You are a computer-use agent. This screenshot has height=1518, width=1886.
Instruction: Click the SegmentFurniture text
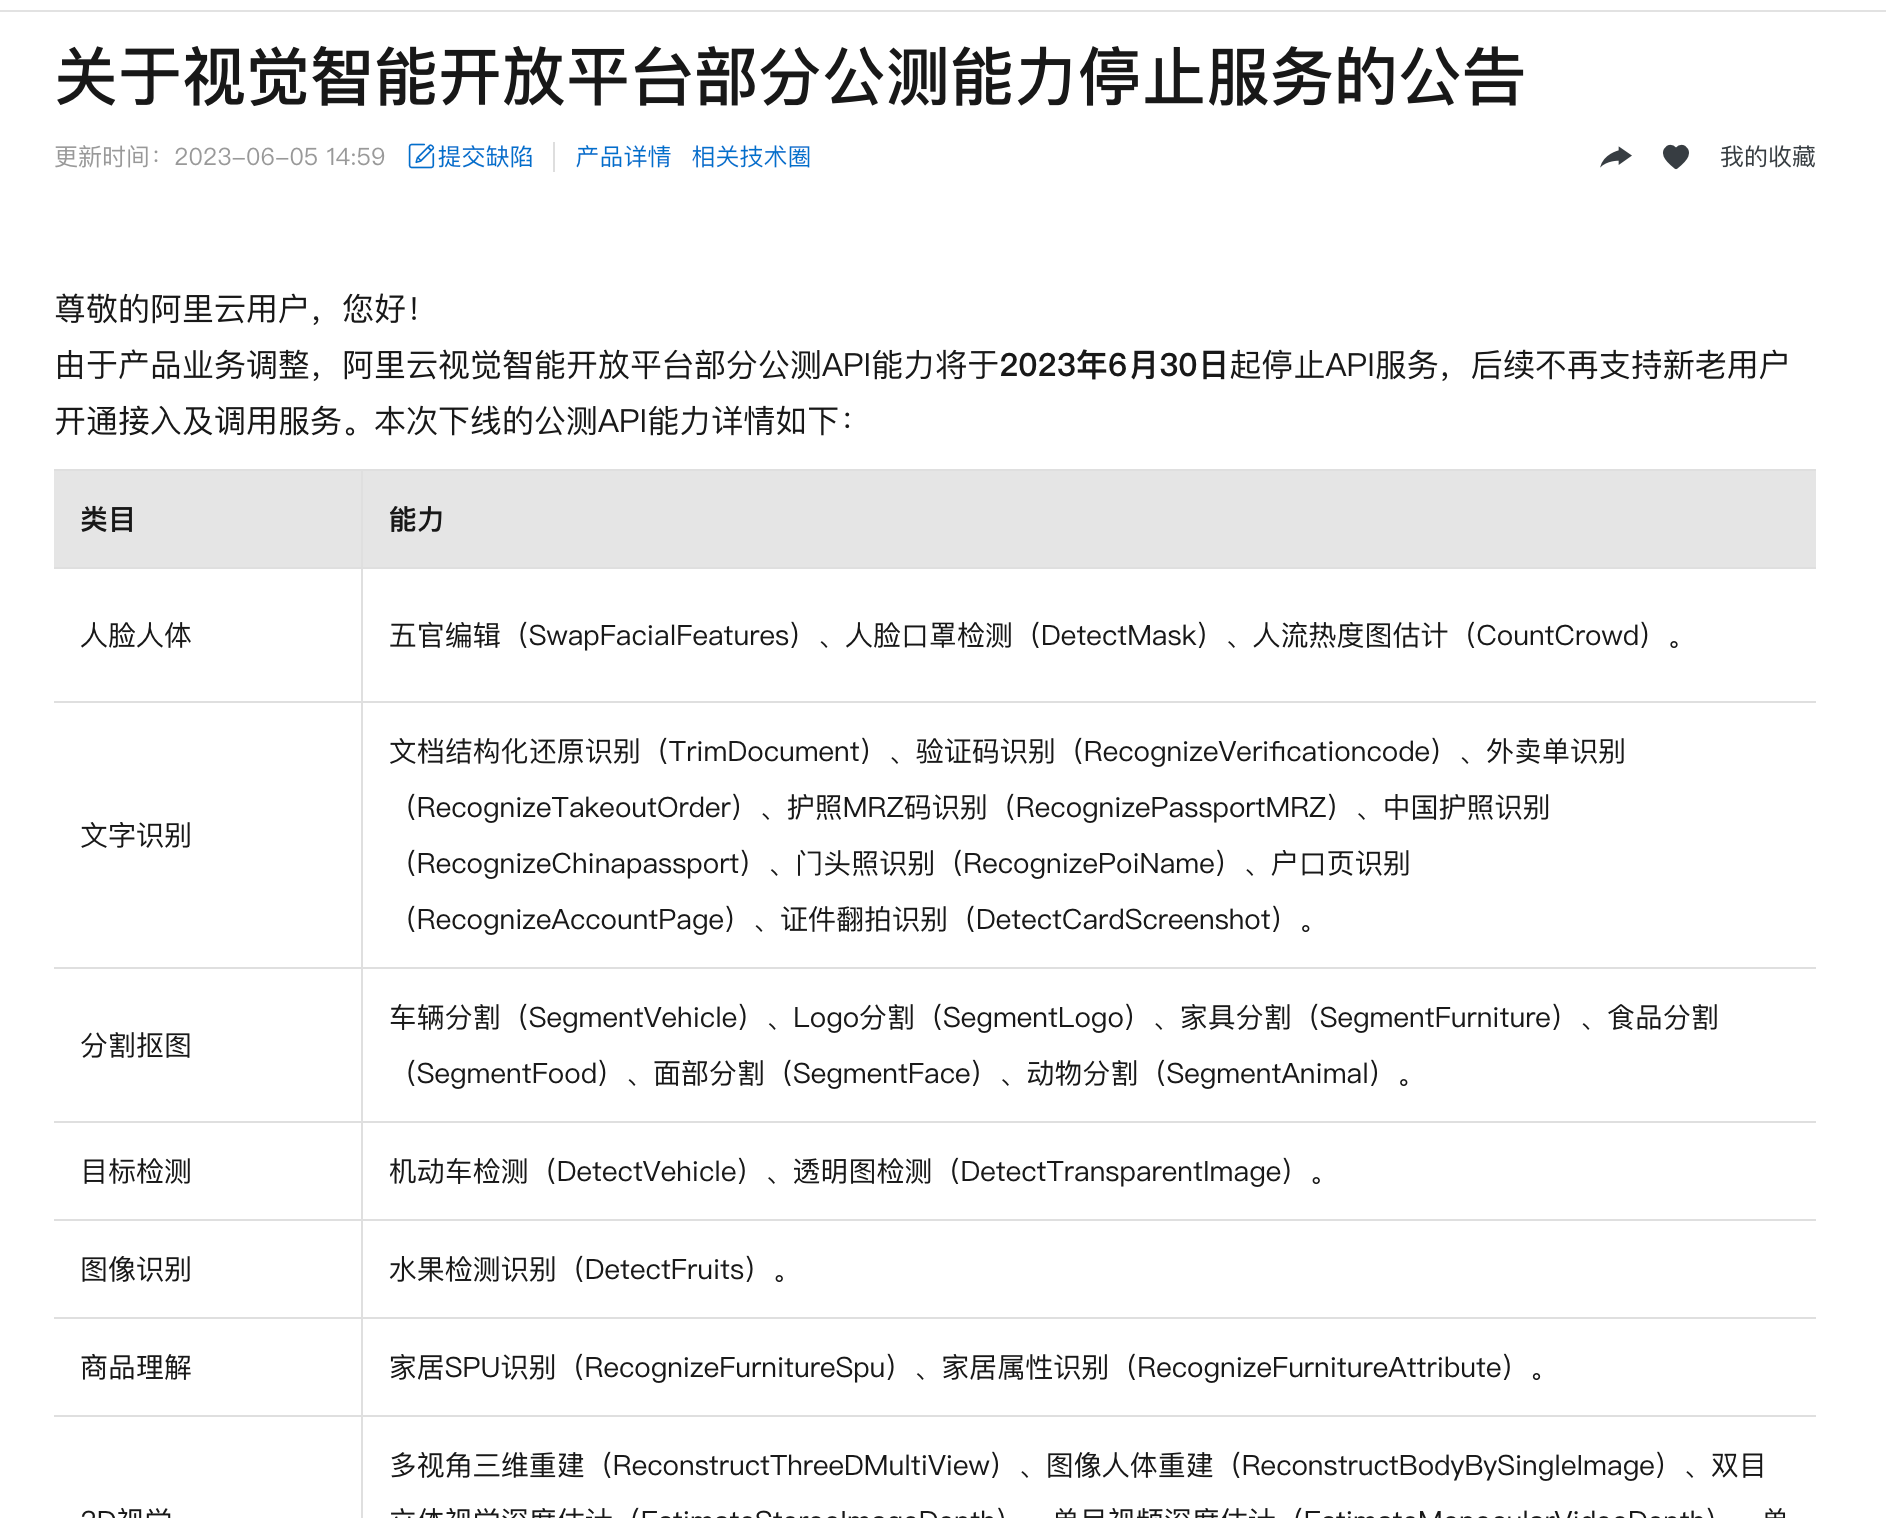[x=1435, y=1017]
